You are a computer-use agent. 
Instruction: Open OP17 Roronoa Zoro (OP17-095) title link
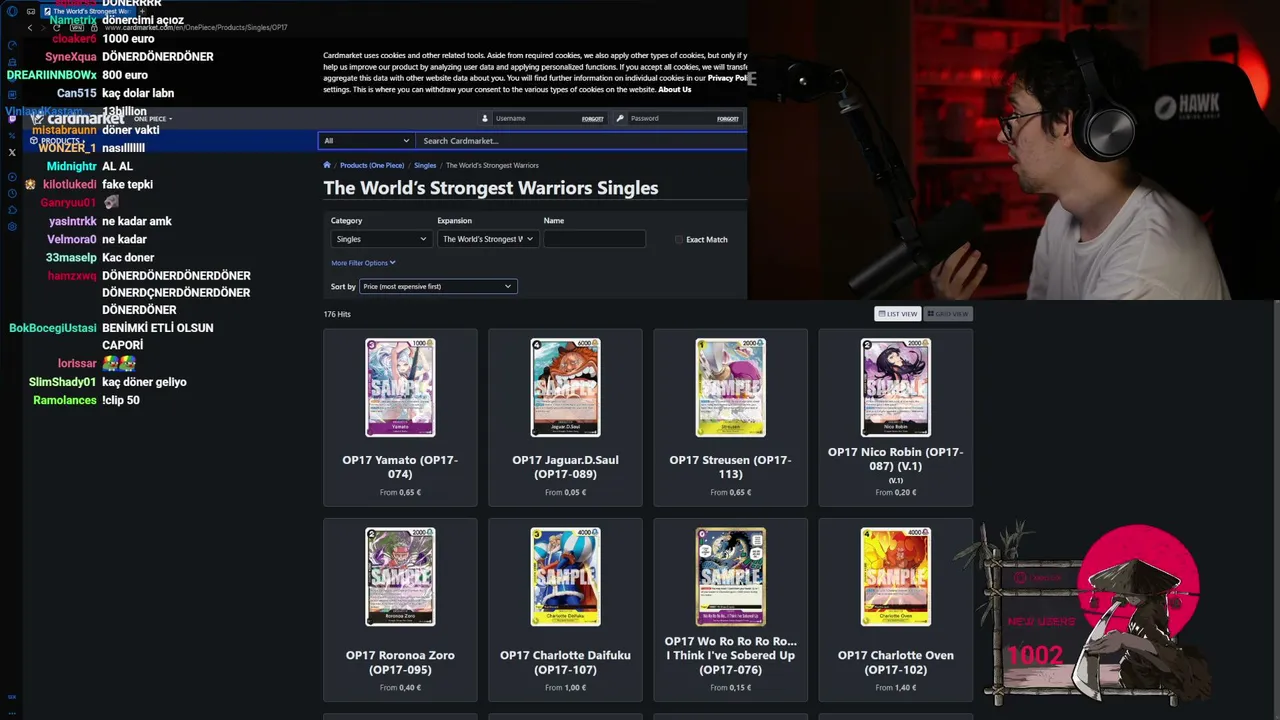400,662
